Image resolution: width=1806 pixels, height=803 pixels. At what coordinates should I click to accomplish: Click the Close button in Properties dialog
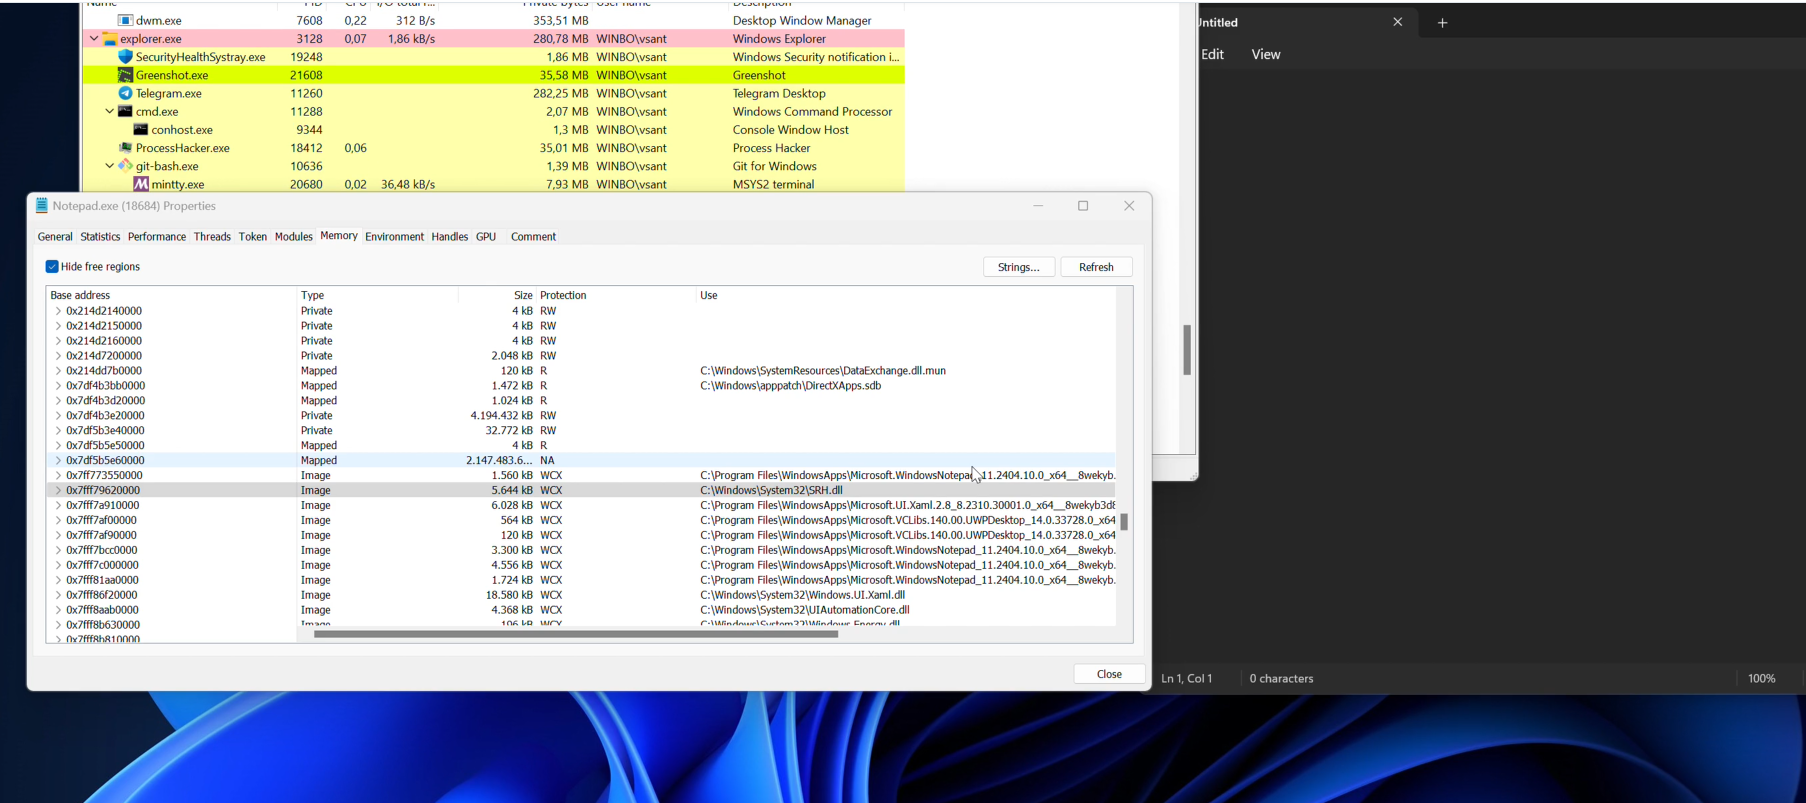click(1109, 674)
